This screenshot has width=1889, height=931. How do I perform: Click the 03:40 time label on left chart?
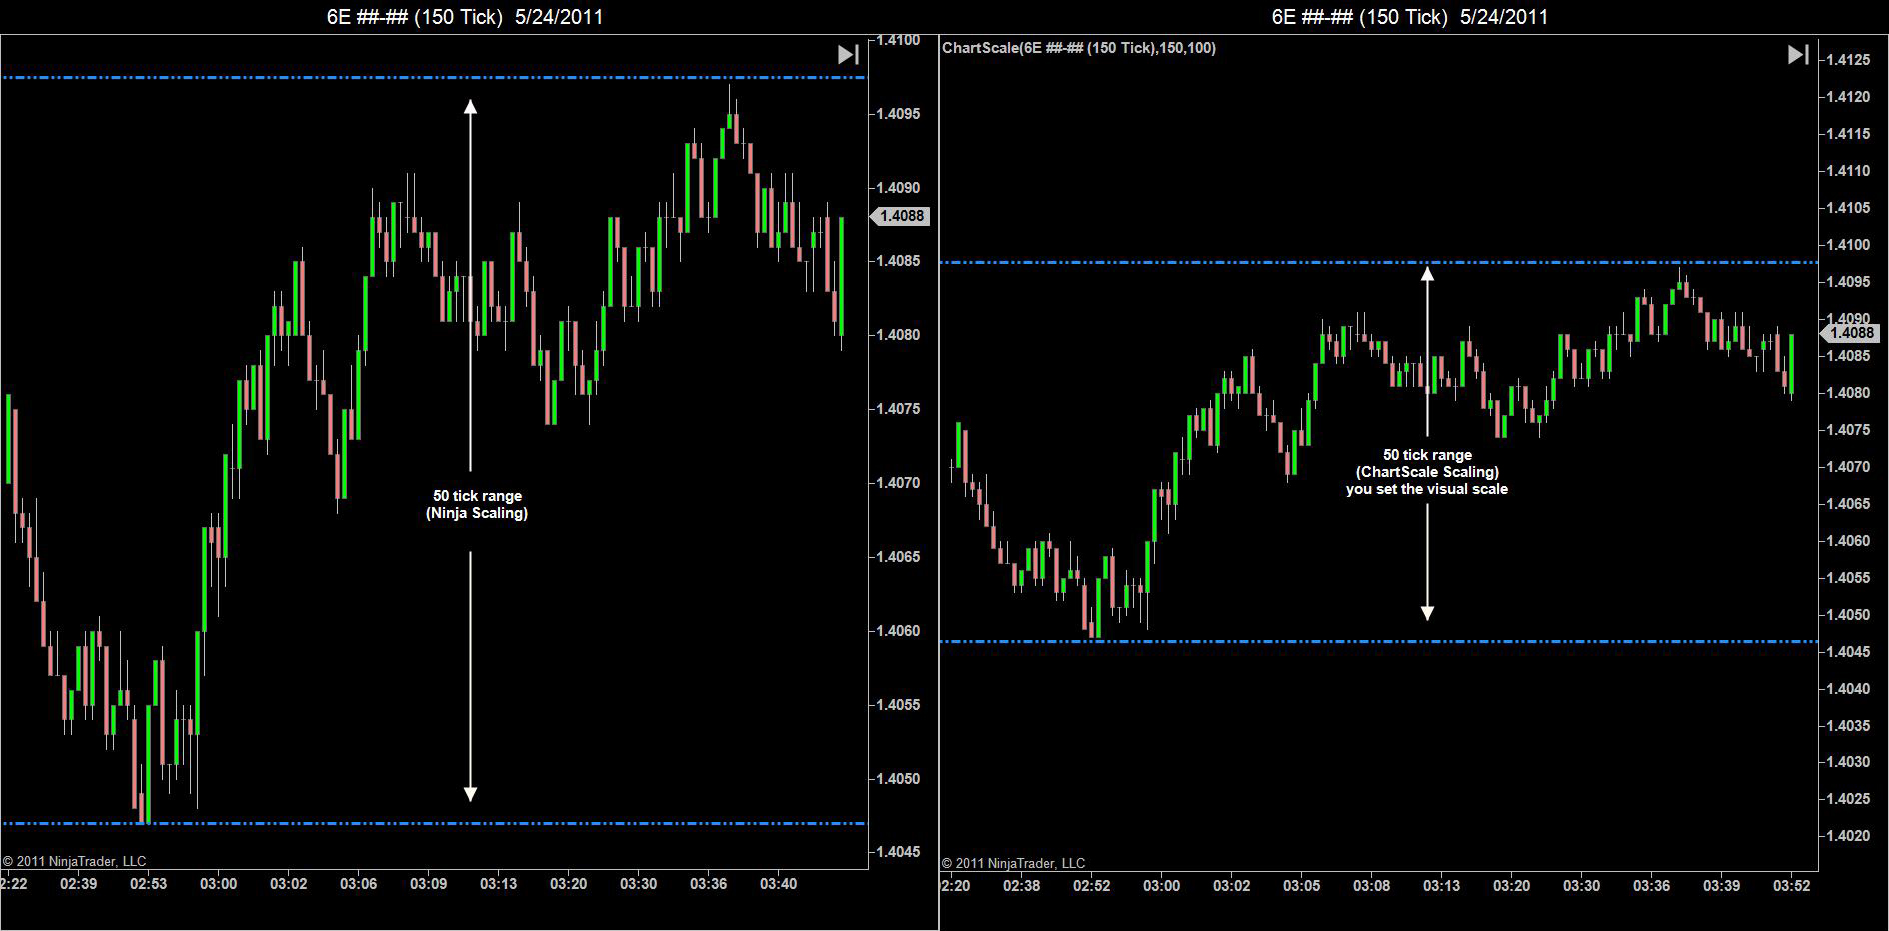(x=779, y=884)
